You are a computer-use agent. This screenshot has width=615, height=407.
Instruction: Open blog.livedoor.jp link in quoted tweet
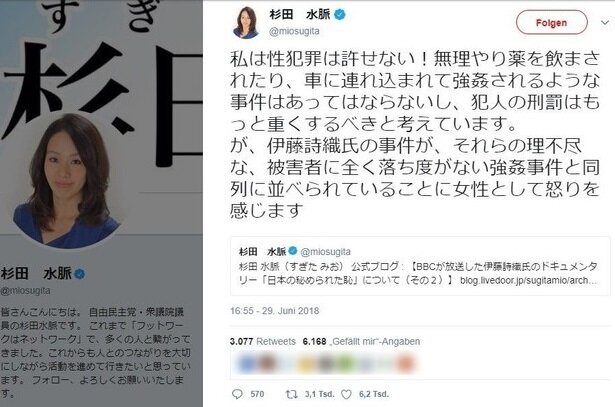pyautogui.click(x=528, y=280)
